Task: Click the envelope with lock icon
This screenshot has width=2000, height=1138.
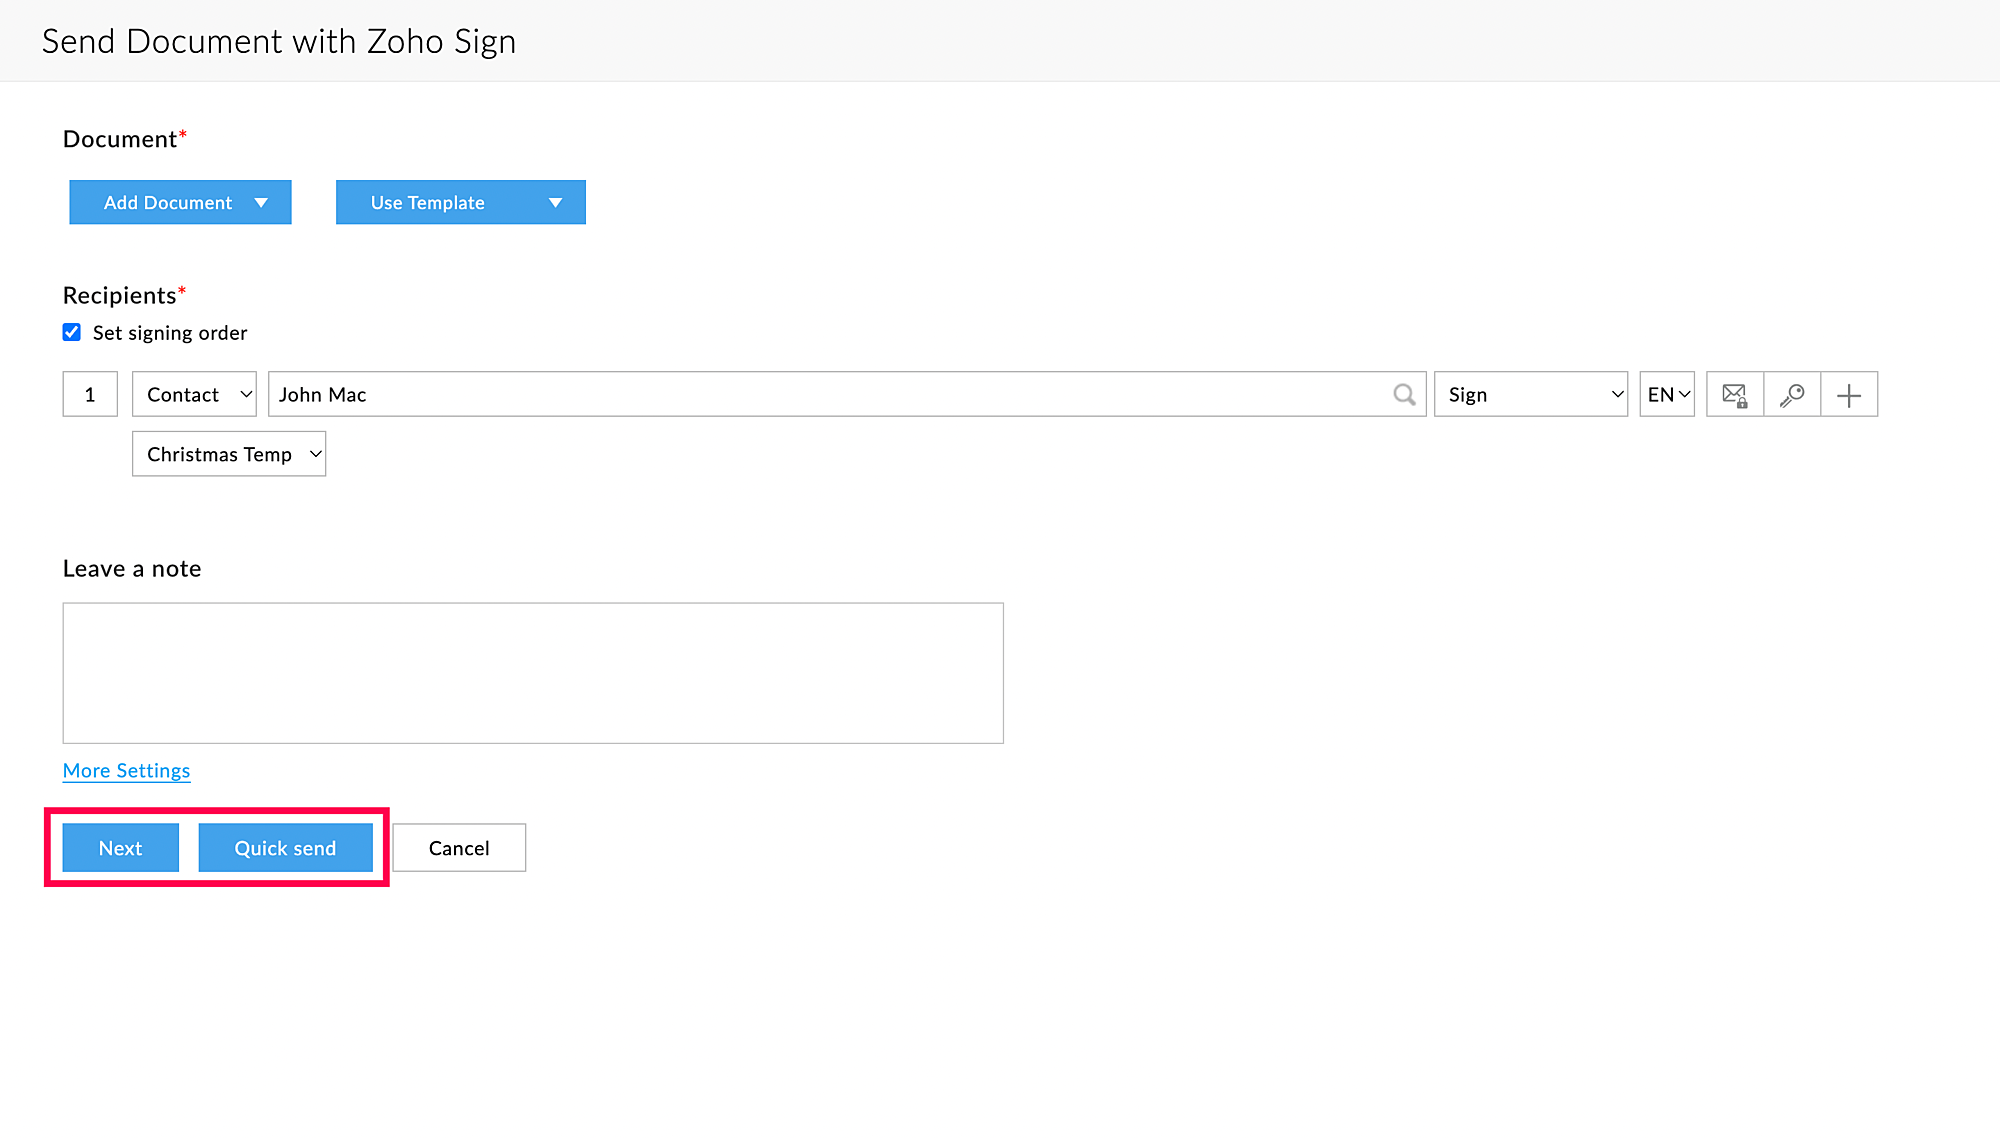Action: (x=1735, y=395)
